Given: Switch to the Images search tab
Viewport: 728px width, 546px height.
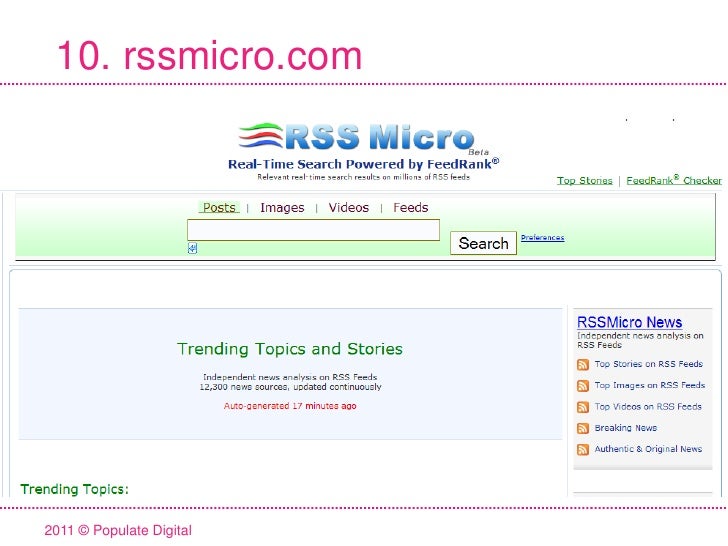Looking at the screenshot, I should pyautogui.click(x=282, y=208).
